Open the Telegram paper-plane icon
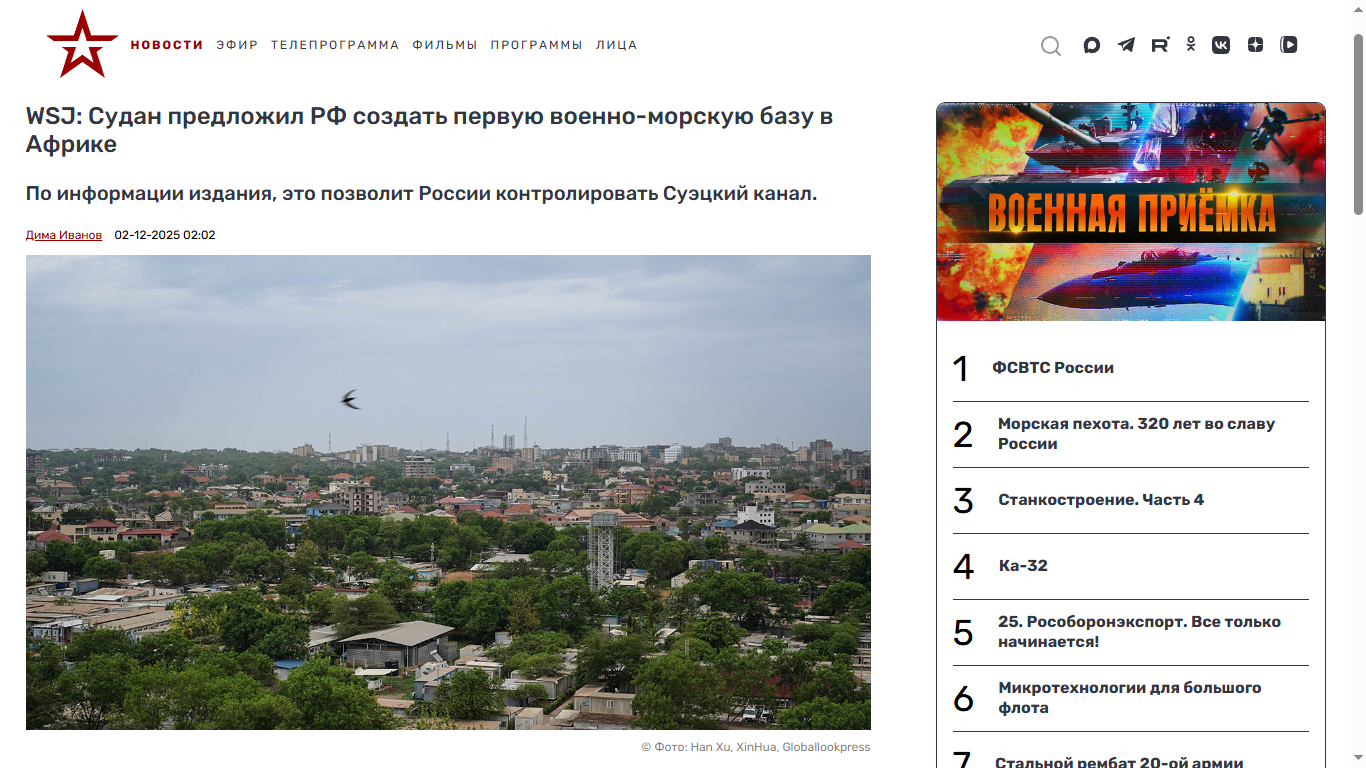The height and width of the screenshot is (768, 1366). (1126, 45)
